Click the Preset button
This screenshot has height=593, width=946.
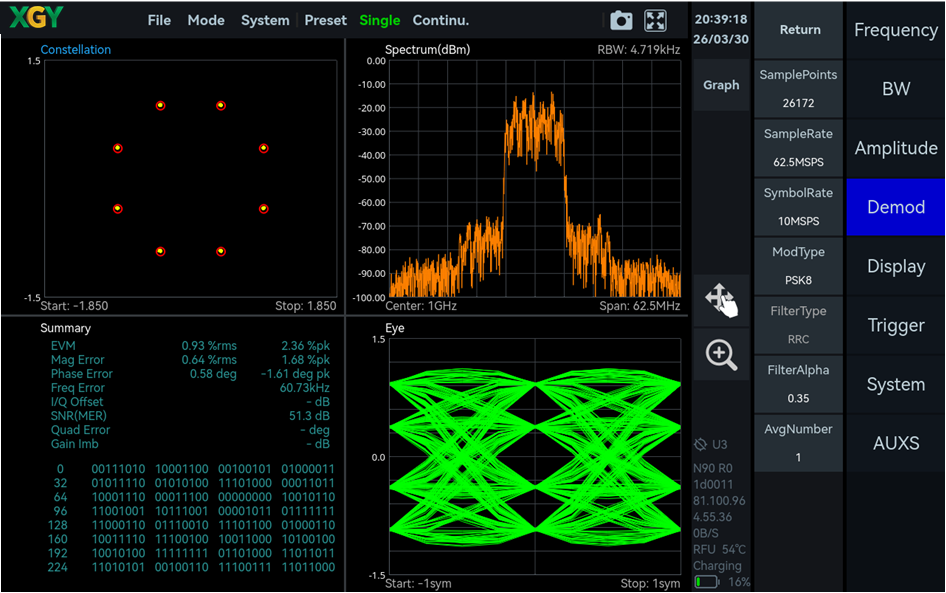click(x=325, y=21)
